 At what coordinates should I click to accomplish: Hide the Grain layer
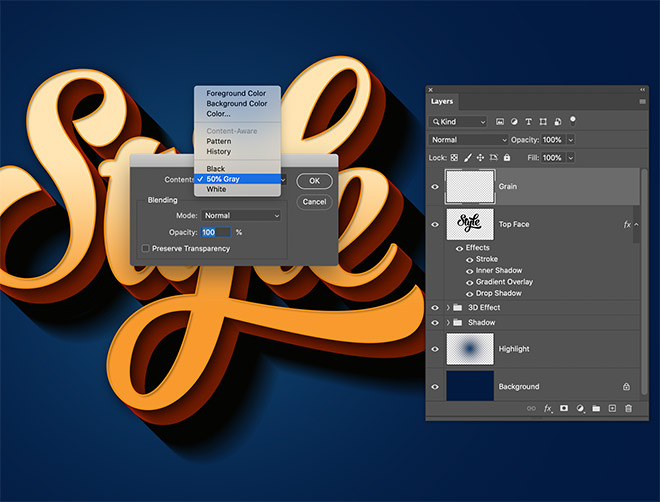coord(435,186)
